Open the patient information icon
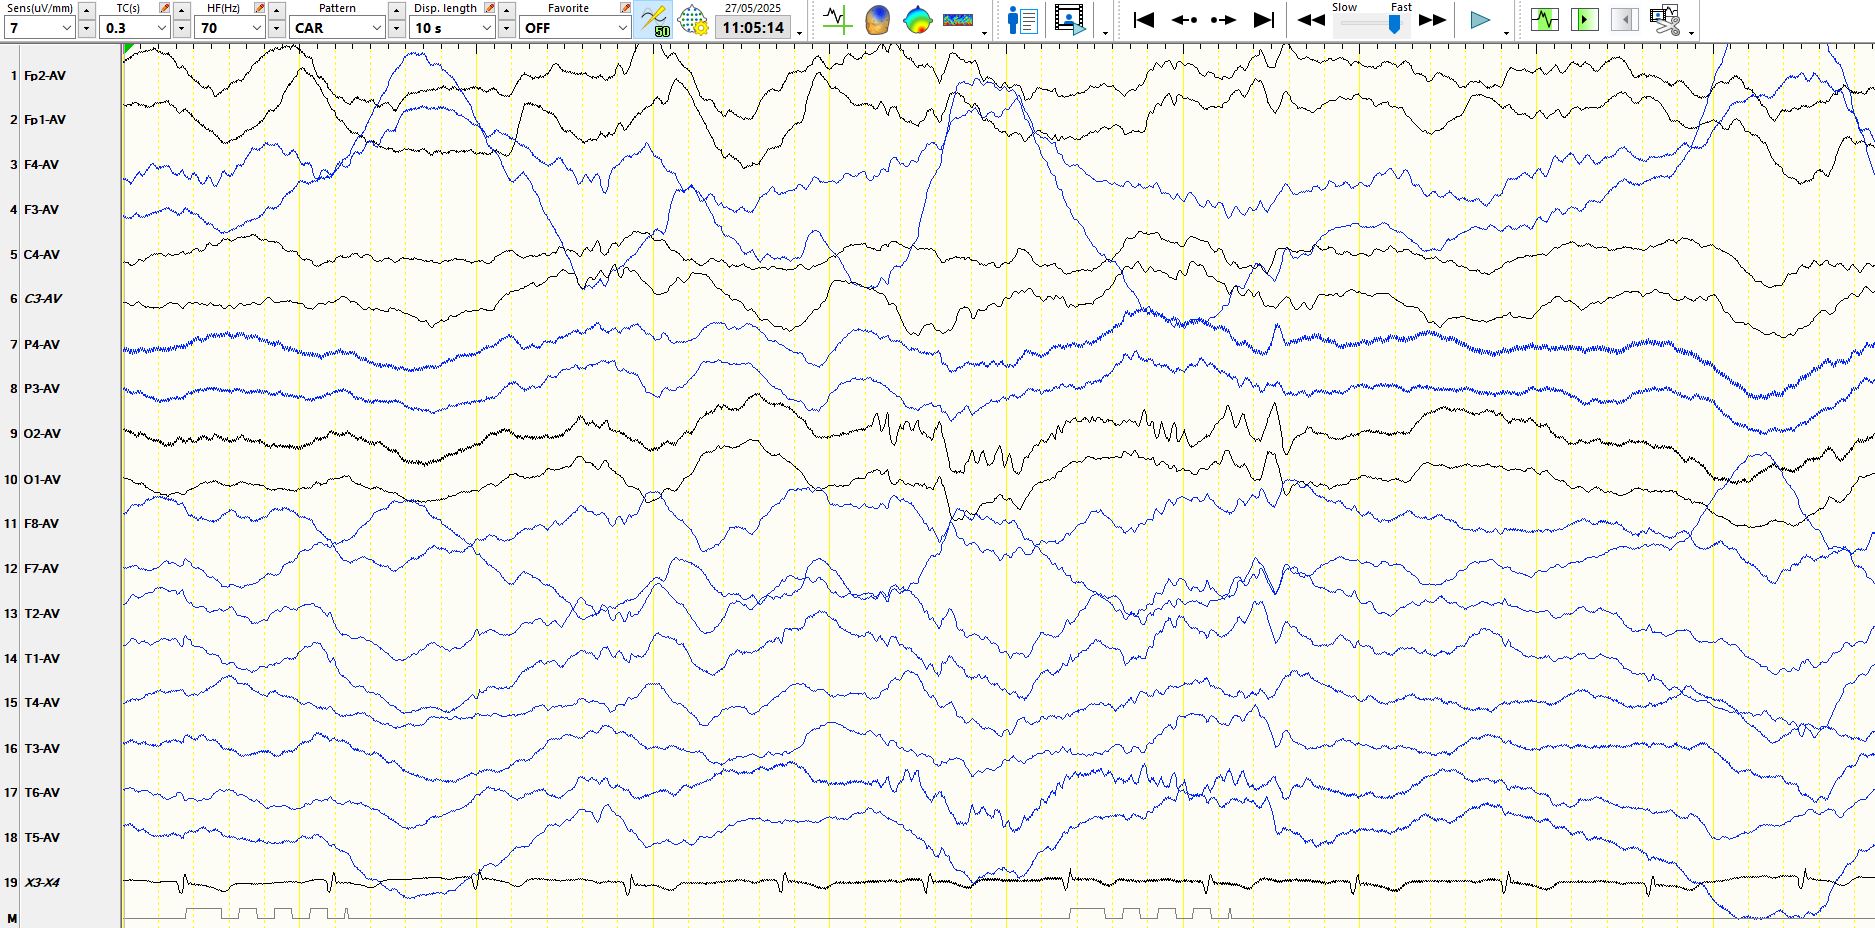1875x928 pixels. pyautogui.click(x=1022, y=19)
